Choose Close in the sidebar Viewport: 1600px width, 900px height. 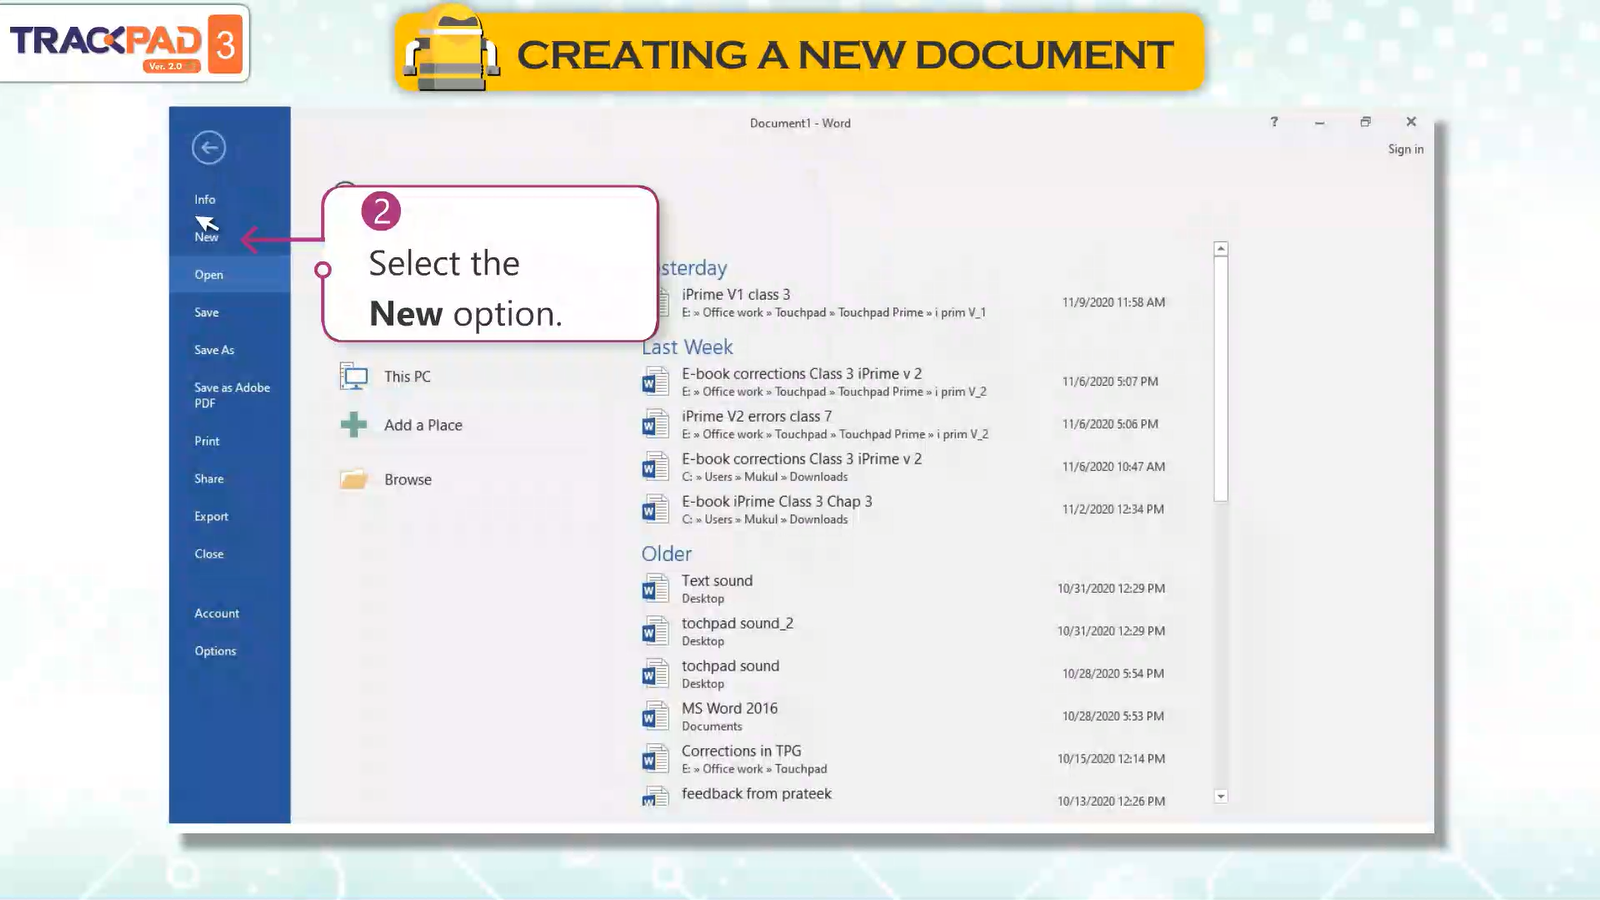(209, 554)
